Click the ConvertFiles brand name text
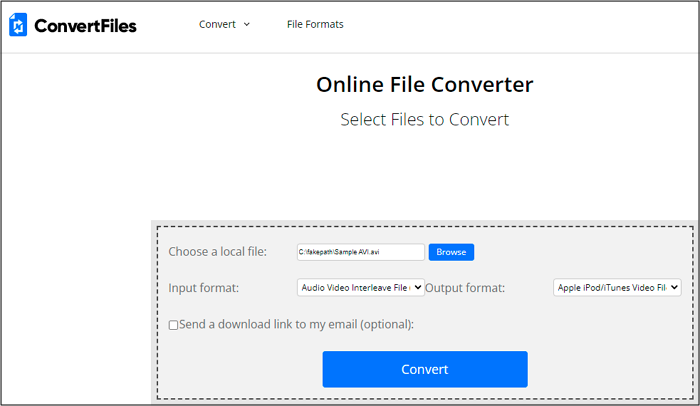The image size is (700, 406). 85,26
